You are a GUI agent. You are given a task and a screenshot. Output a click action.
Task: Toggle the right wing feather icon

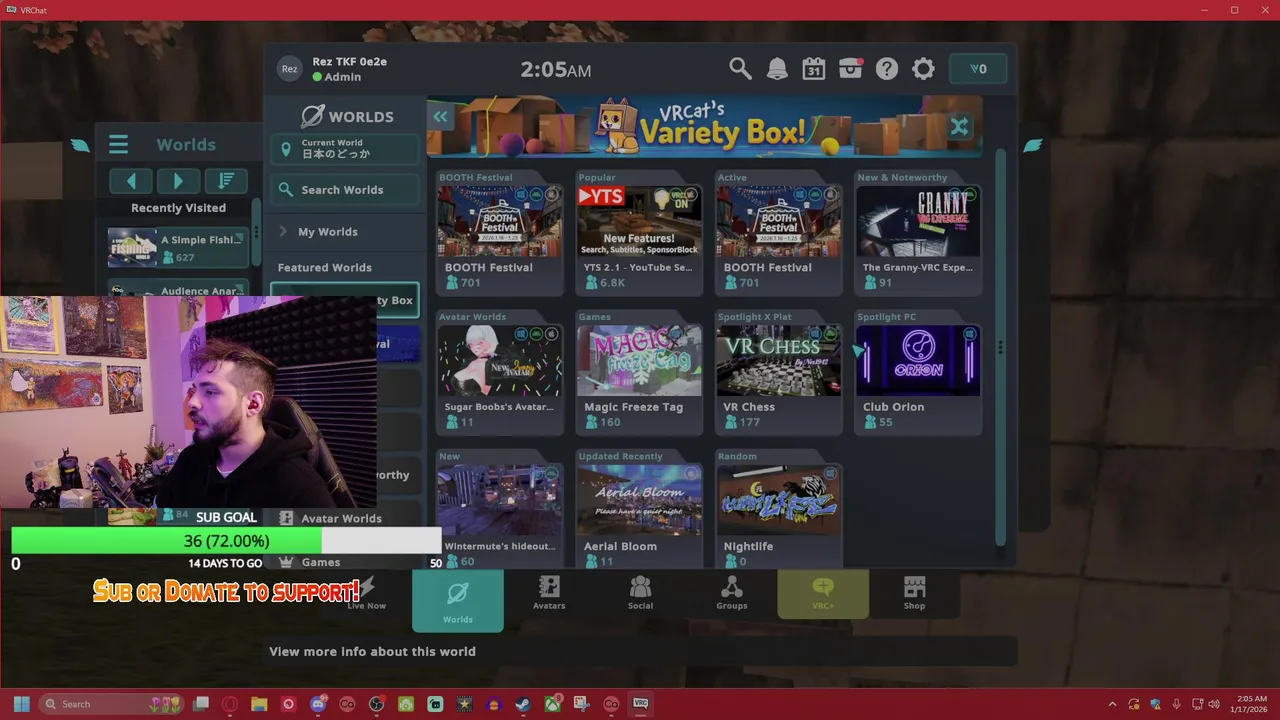1033,146
